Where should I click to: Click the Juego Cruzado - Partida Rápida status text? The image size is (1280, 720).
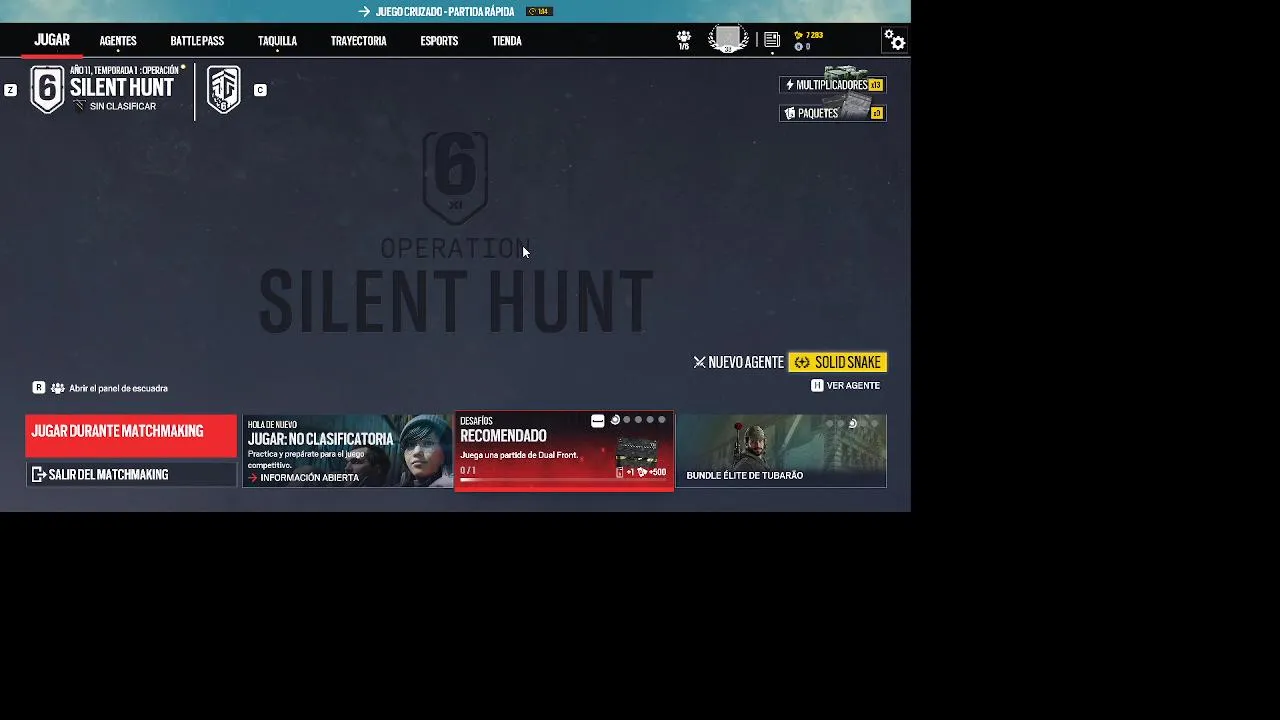tap(445, 12)
